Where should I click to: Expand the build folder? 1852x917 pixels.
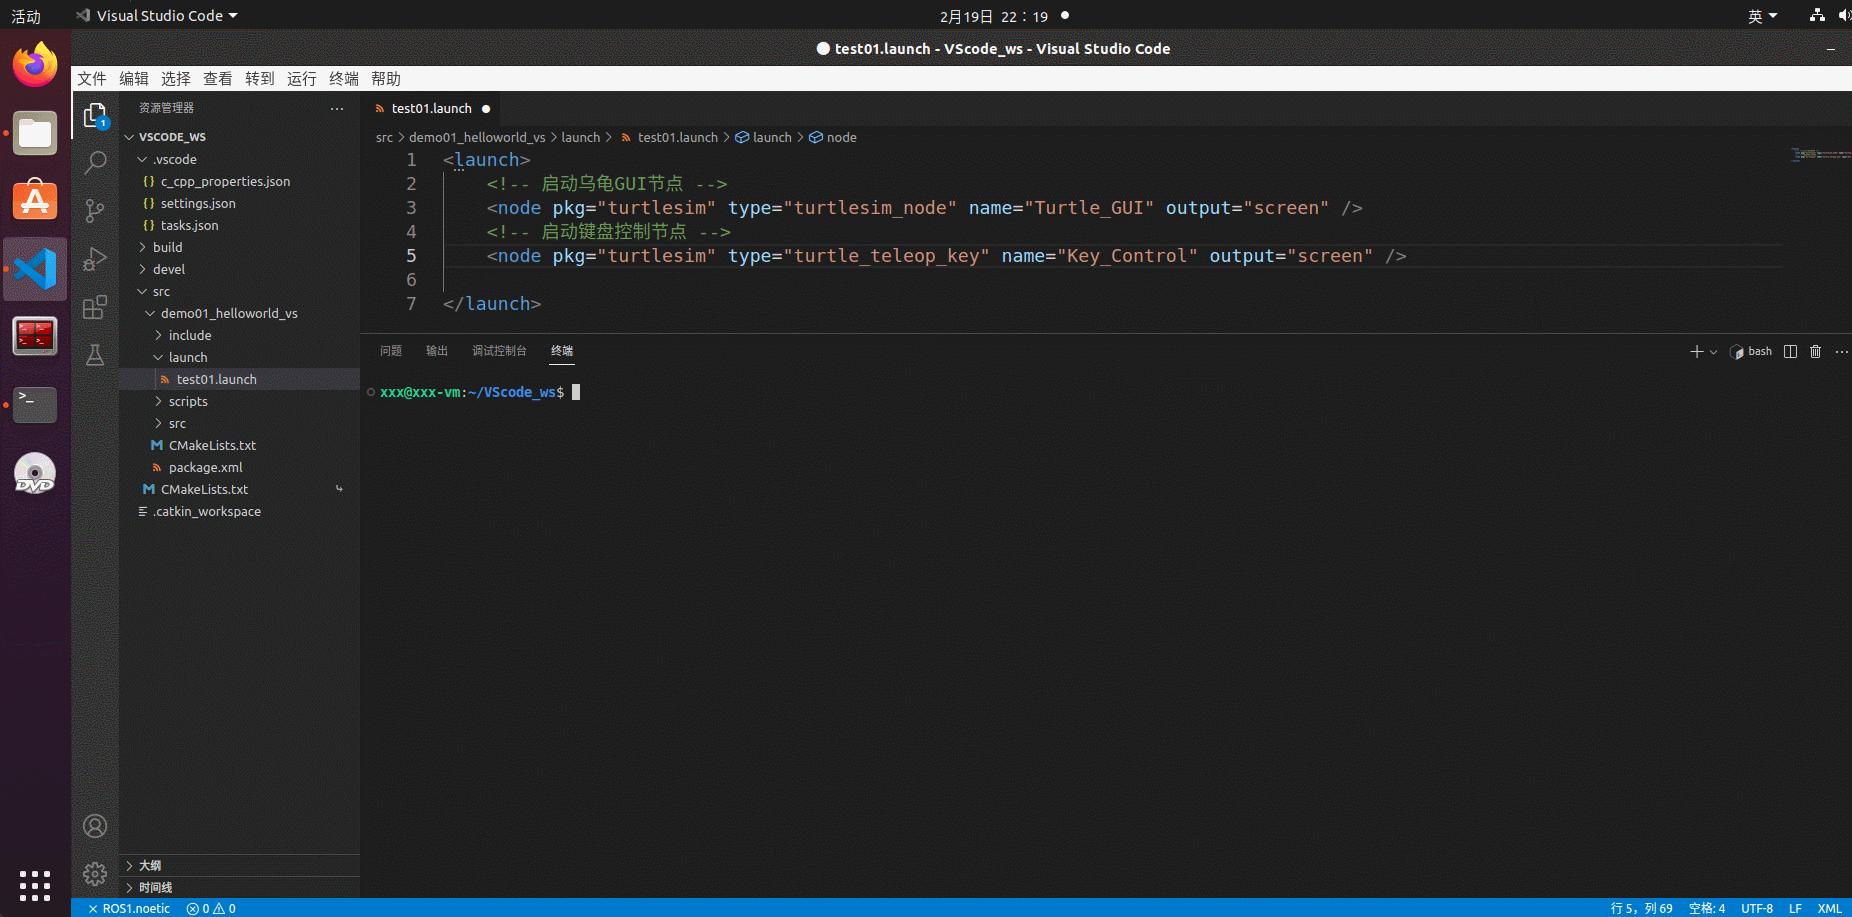(167, 247)
